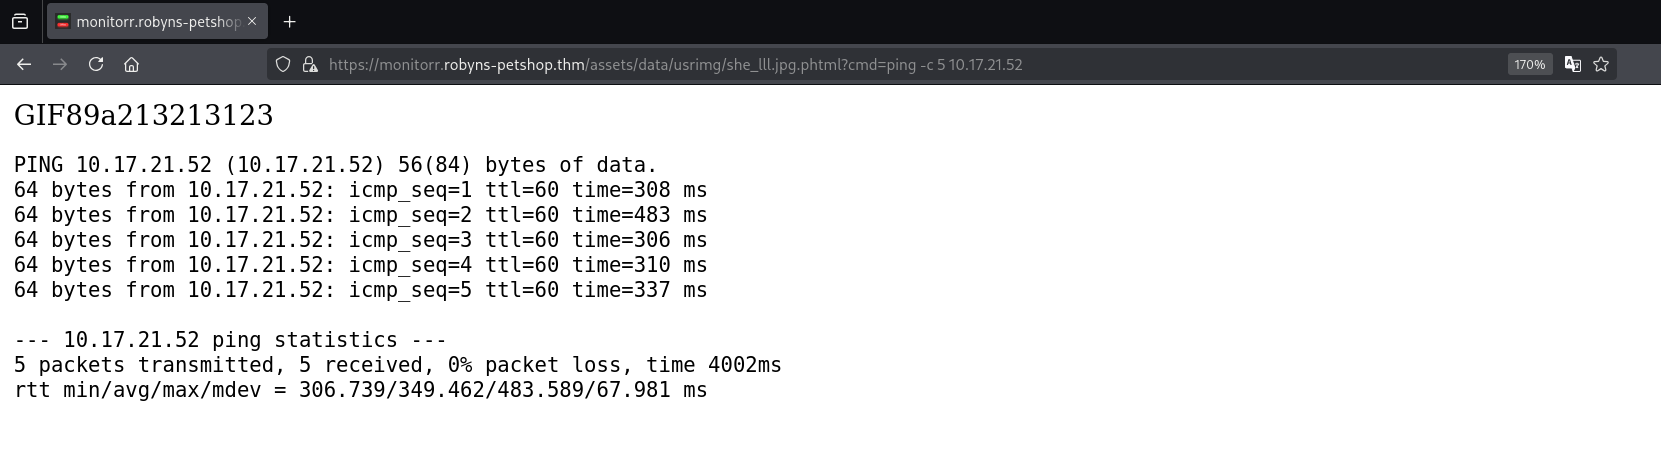
Task: Click the ping statistics separator line
Action: [230, 340]
